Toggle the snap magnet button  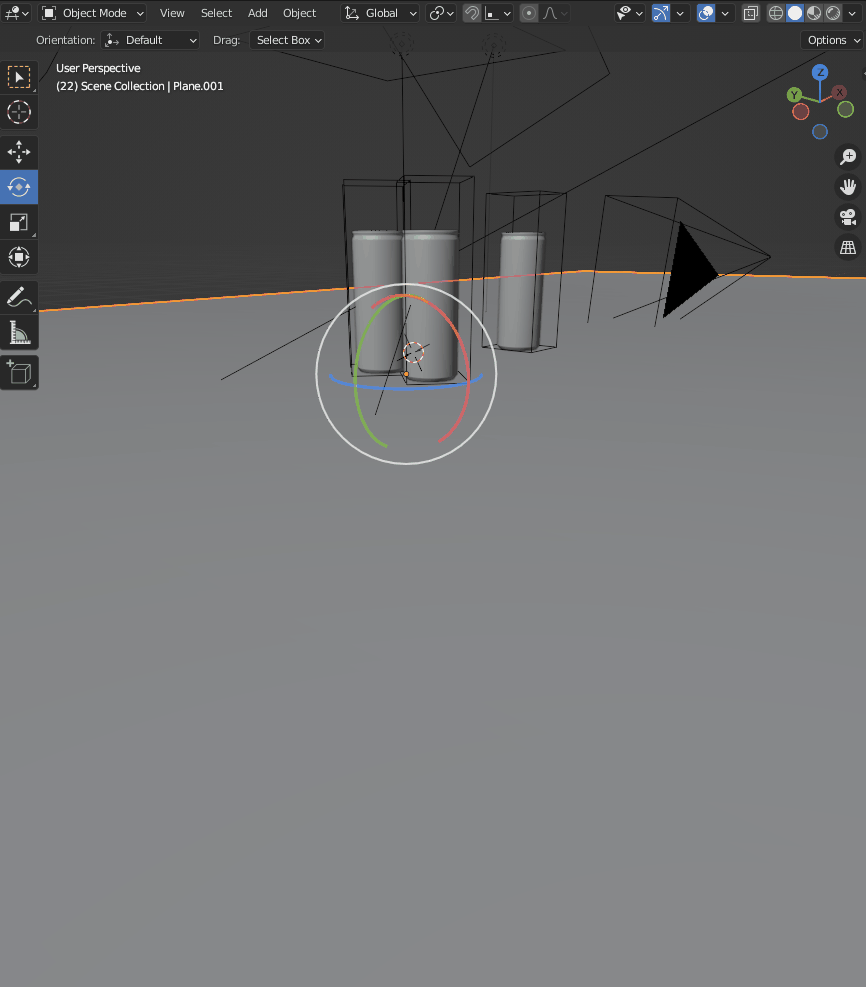472,13
